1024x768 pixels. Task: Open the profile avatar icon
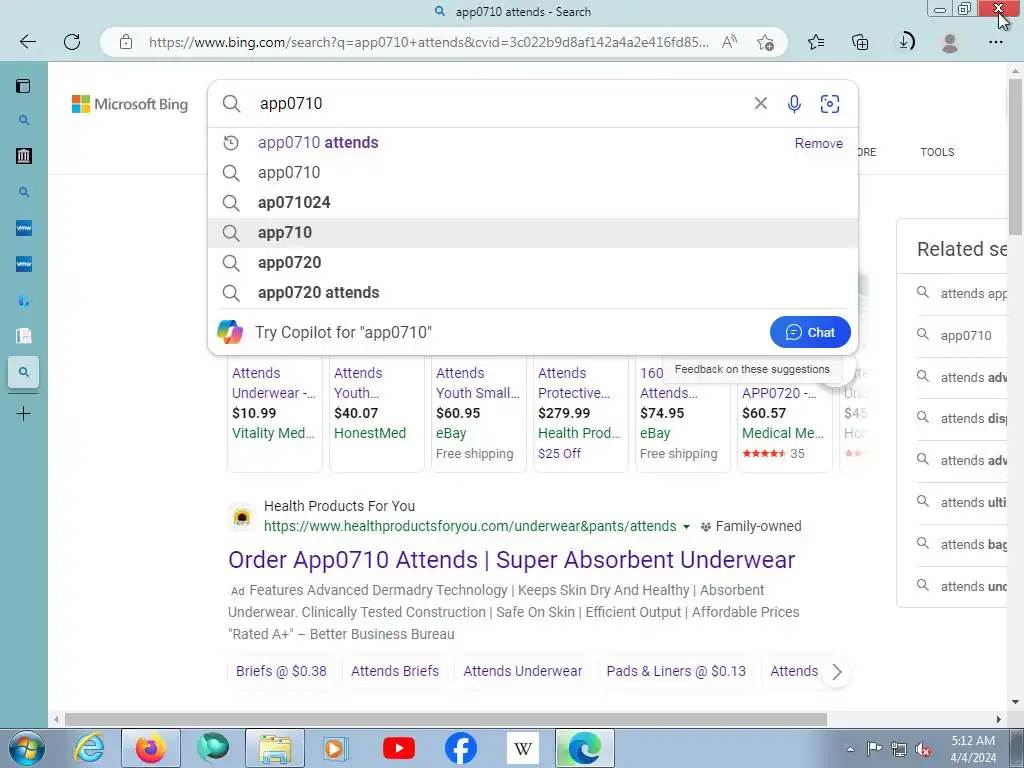[950, 42]
